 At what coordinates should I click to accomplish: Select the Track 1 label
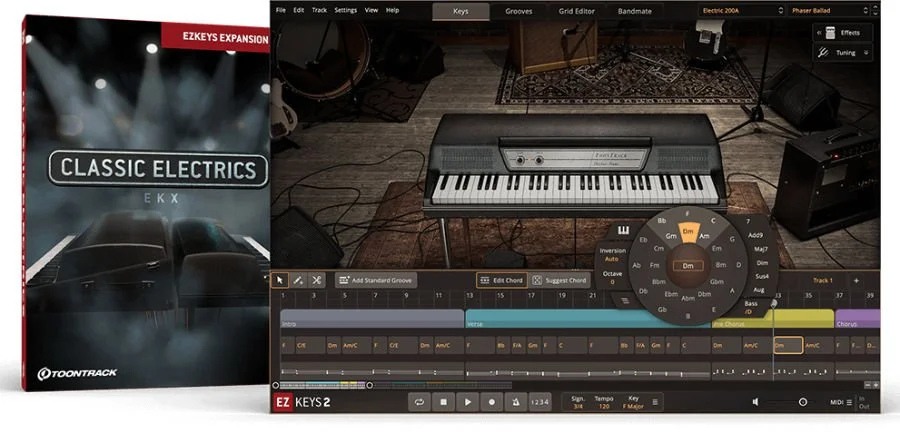click(822, 281)
